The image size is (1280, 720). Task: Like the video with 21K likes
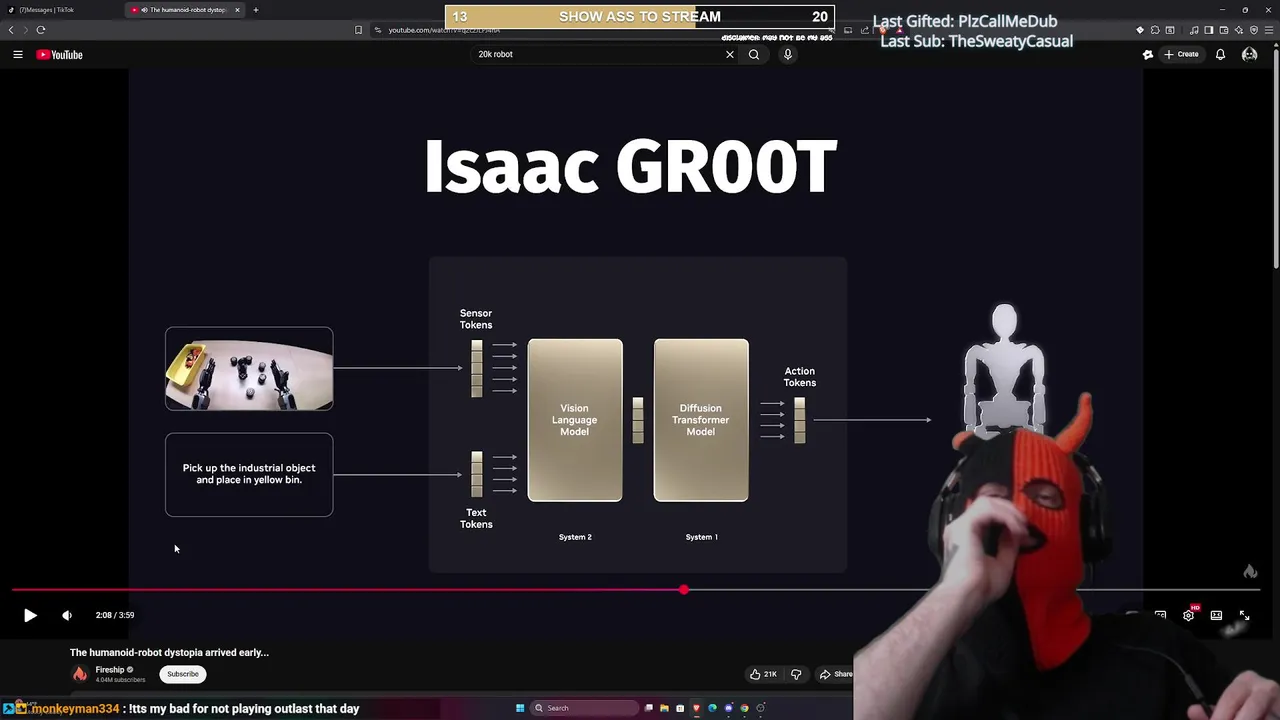pyautogui.click(x=763, y=674)
